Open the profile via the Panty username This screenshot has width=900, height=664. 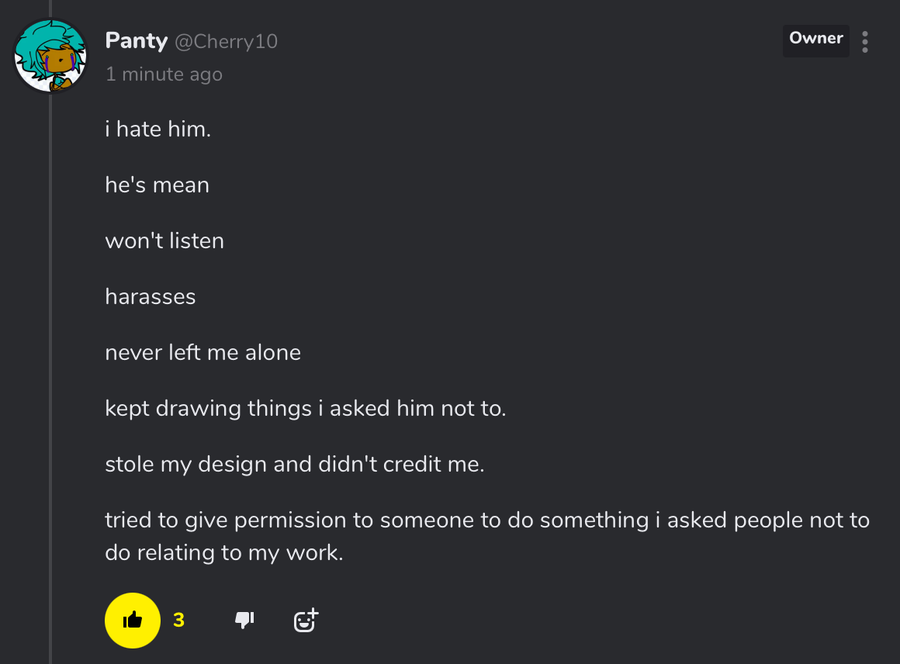(136, 41)
